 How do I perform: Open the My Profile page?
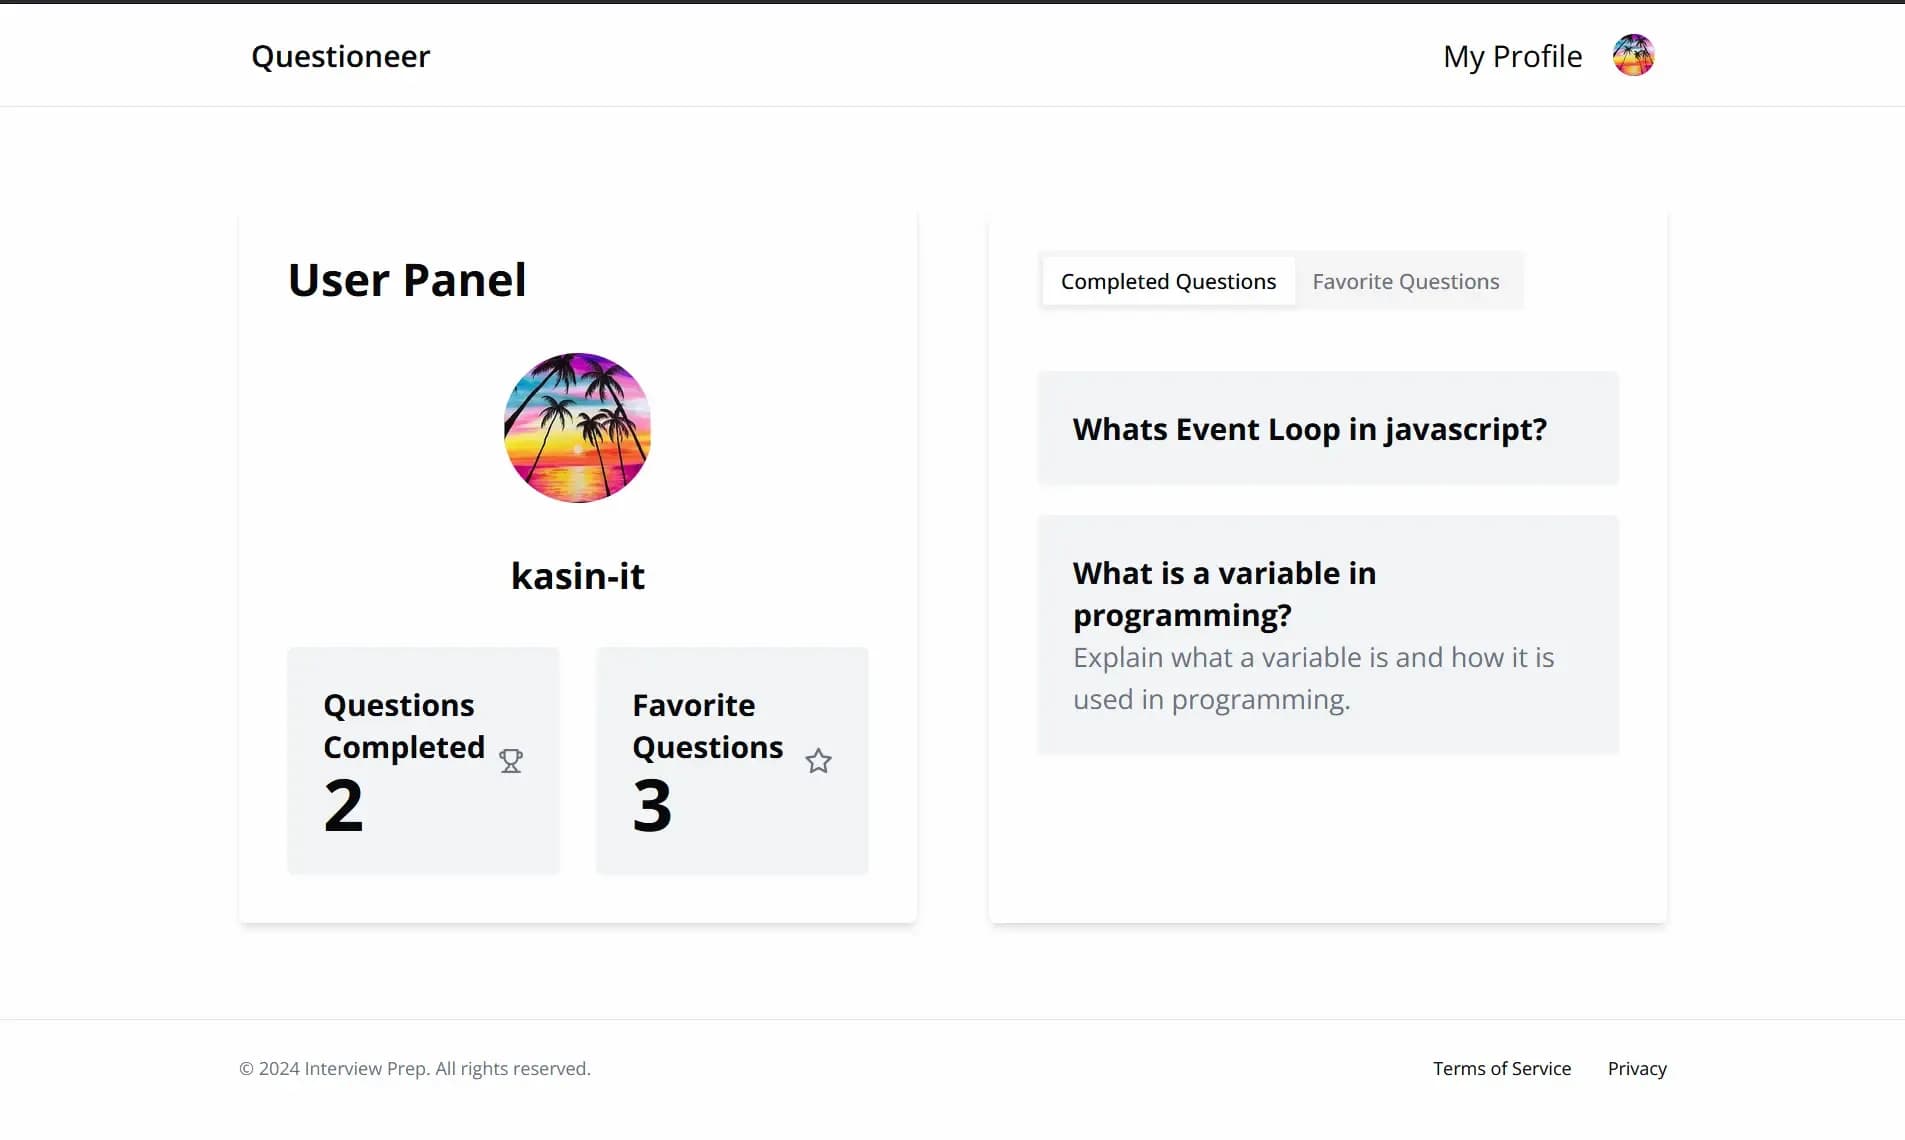pyautogui.click(x=1511, y=56)
